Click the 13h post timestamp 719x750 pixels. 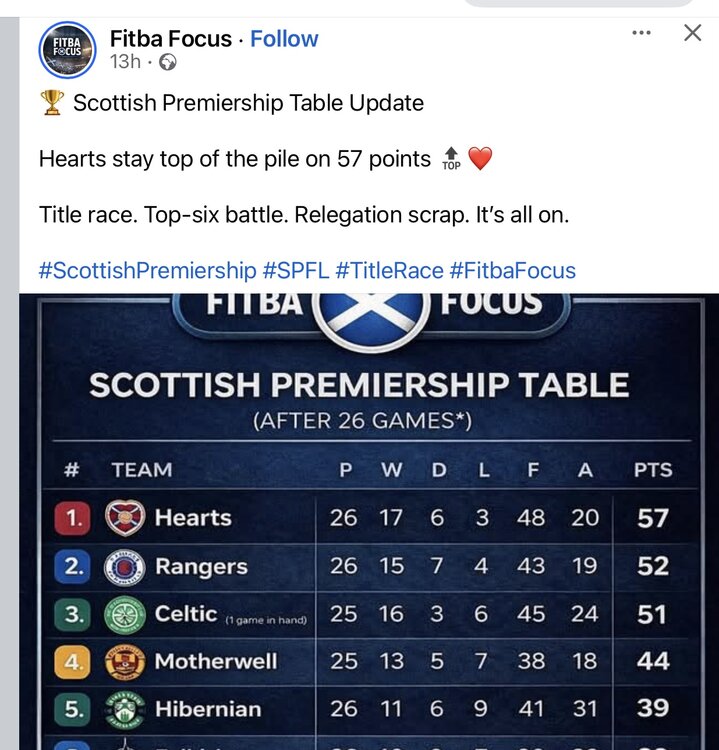tap(125, 63)
